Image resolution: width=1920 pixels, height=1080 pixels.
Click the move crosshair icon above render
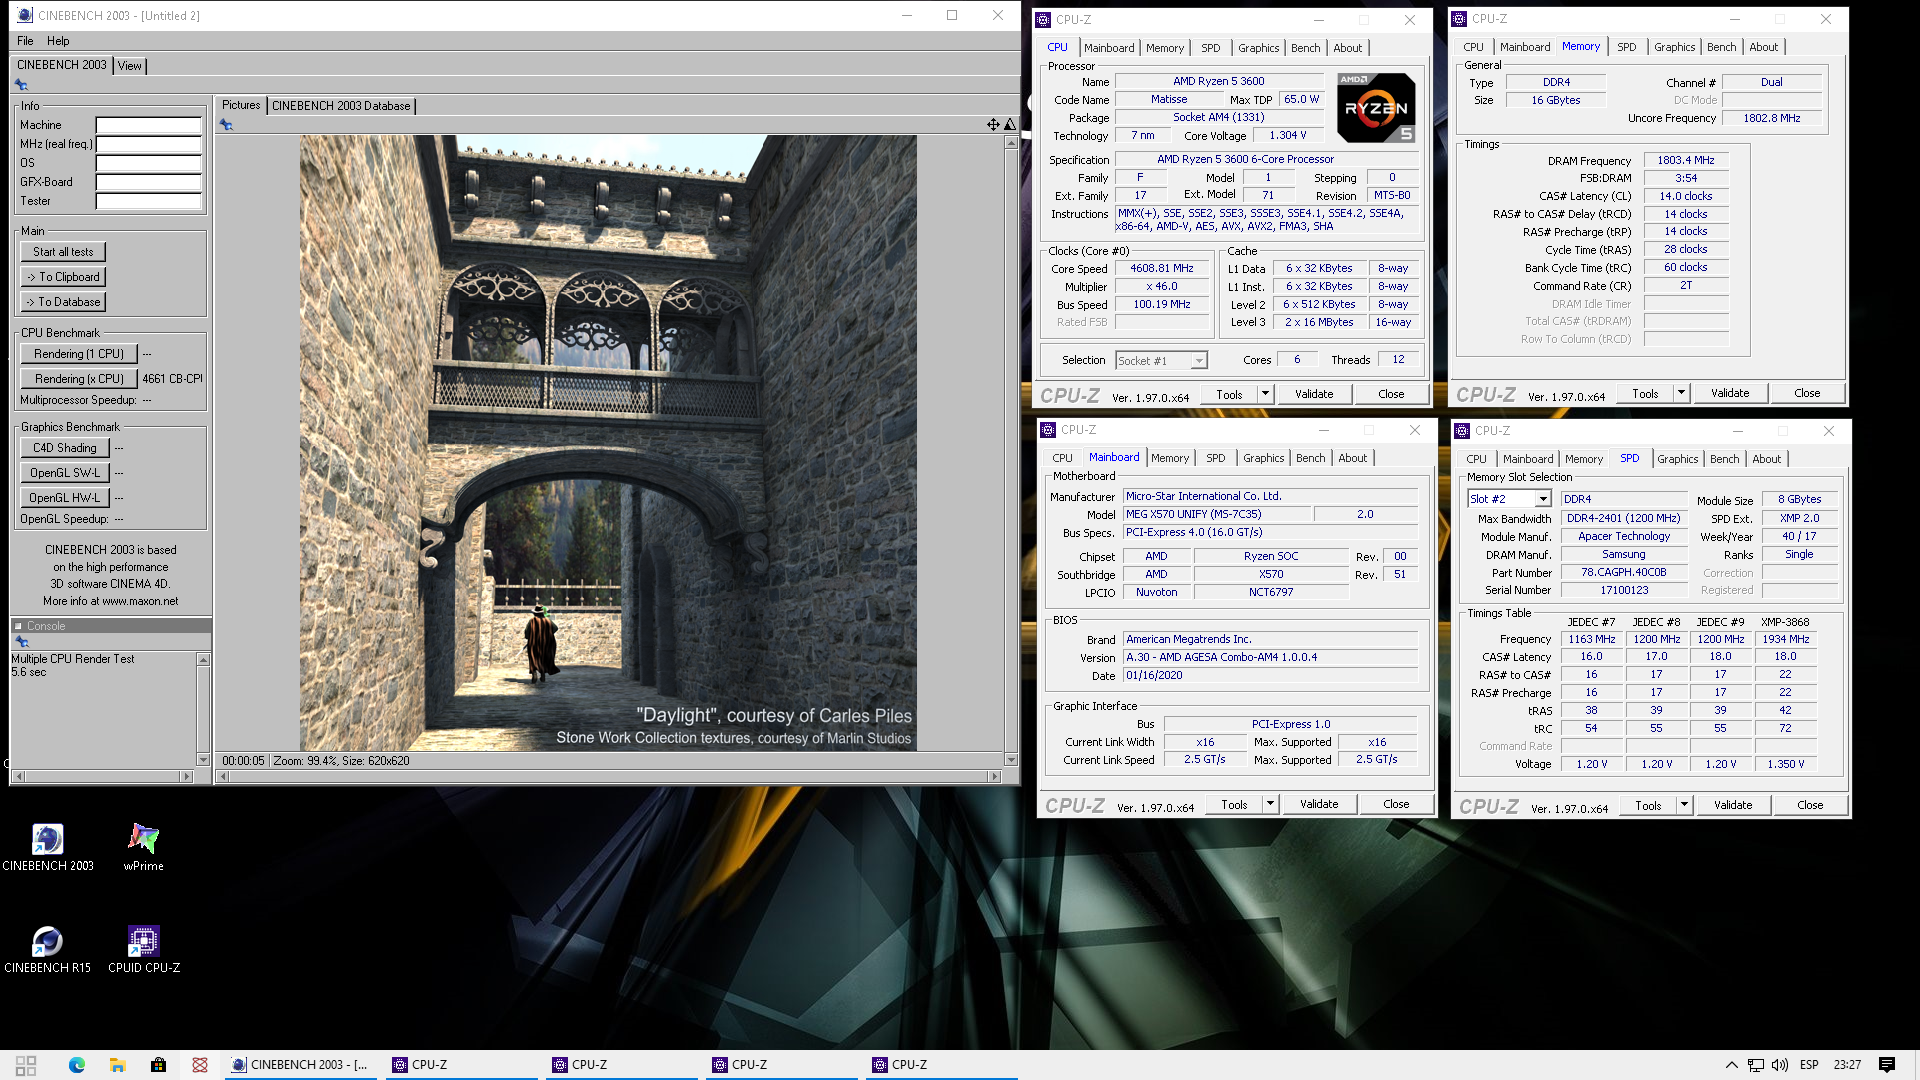click(993, 125)
